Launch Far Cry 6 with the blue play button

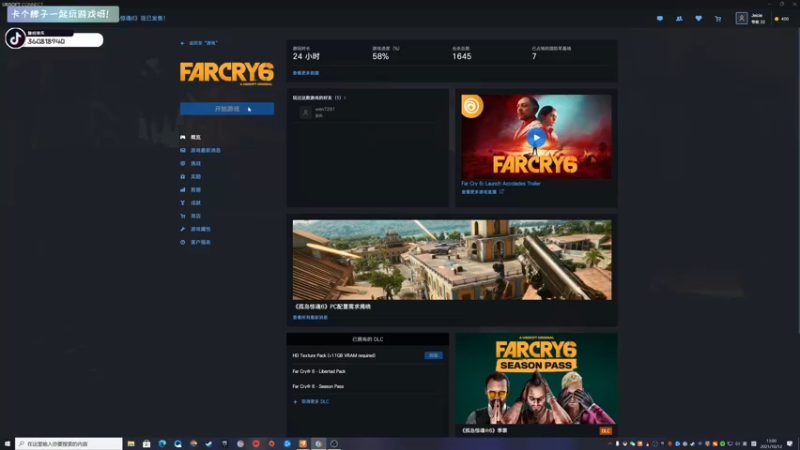point(227,109)
